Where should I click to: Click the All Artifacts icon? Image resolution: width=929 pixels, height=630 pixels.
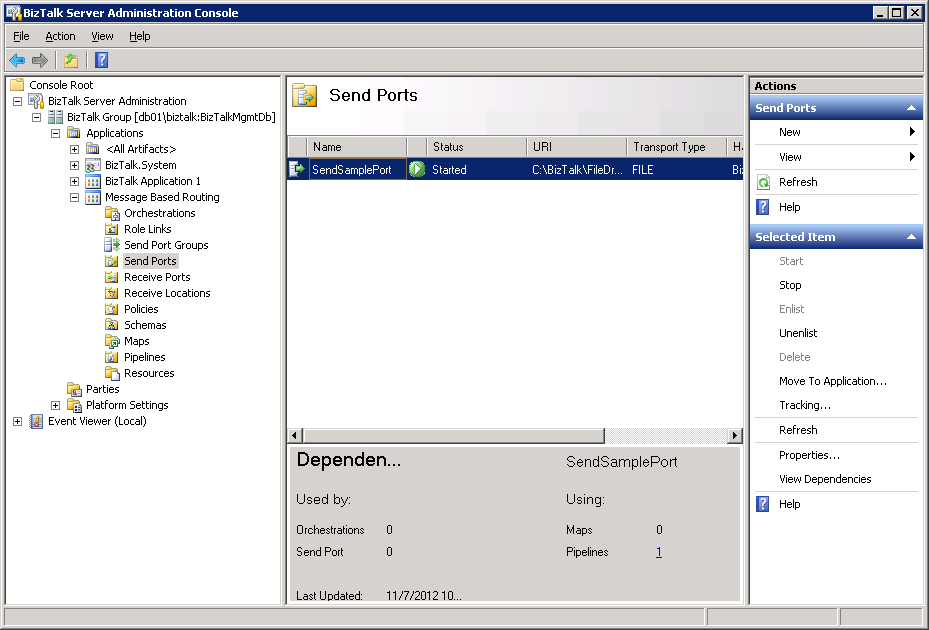(92, 149)
